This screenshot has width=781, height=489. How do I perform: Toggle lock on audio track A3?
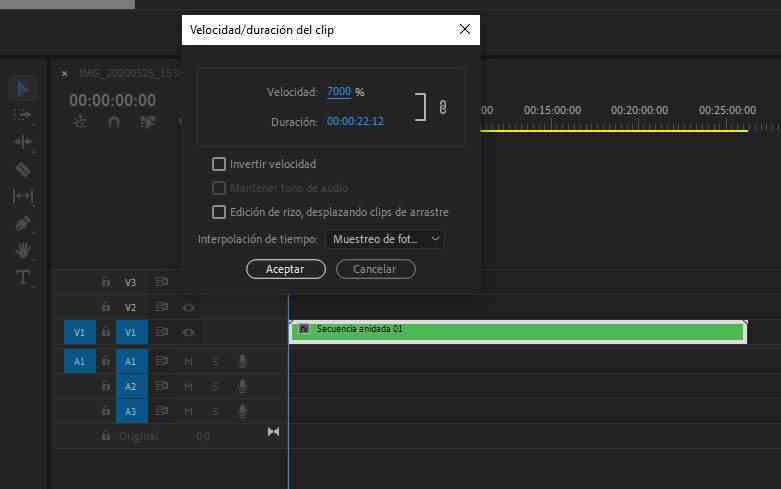[x=106, y=411]
